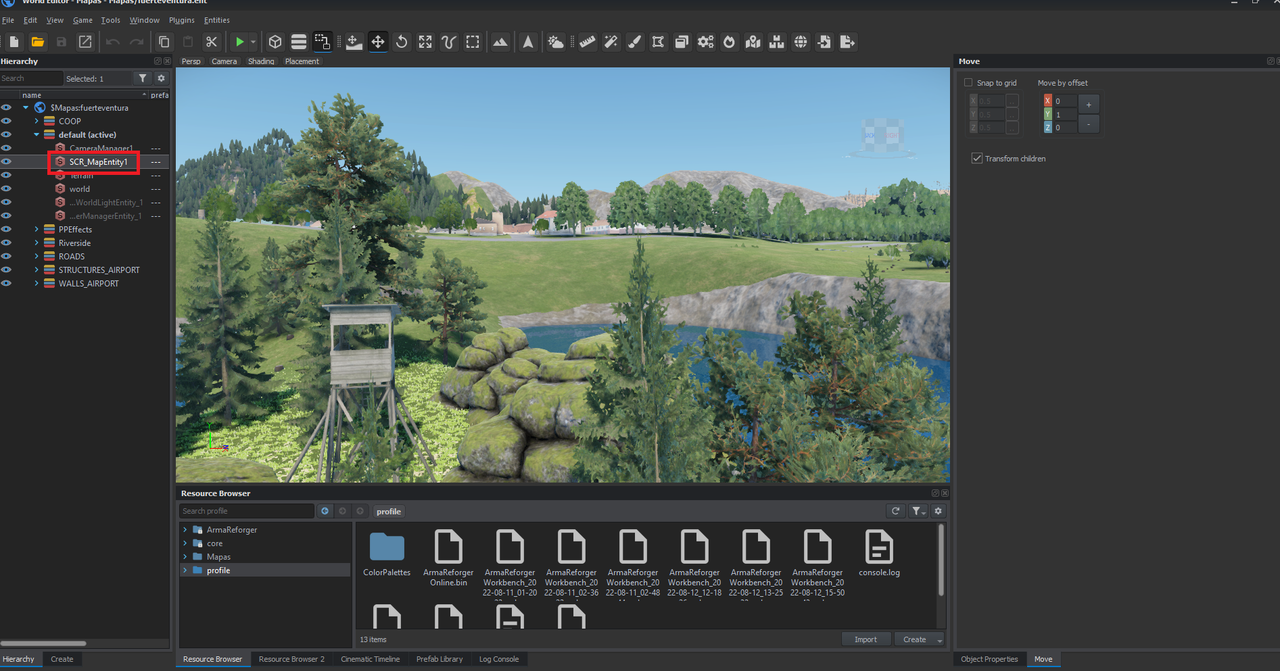The image size is (1280, 671).
Task: Select the vector/spline tool icon
Action: 449,42
